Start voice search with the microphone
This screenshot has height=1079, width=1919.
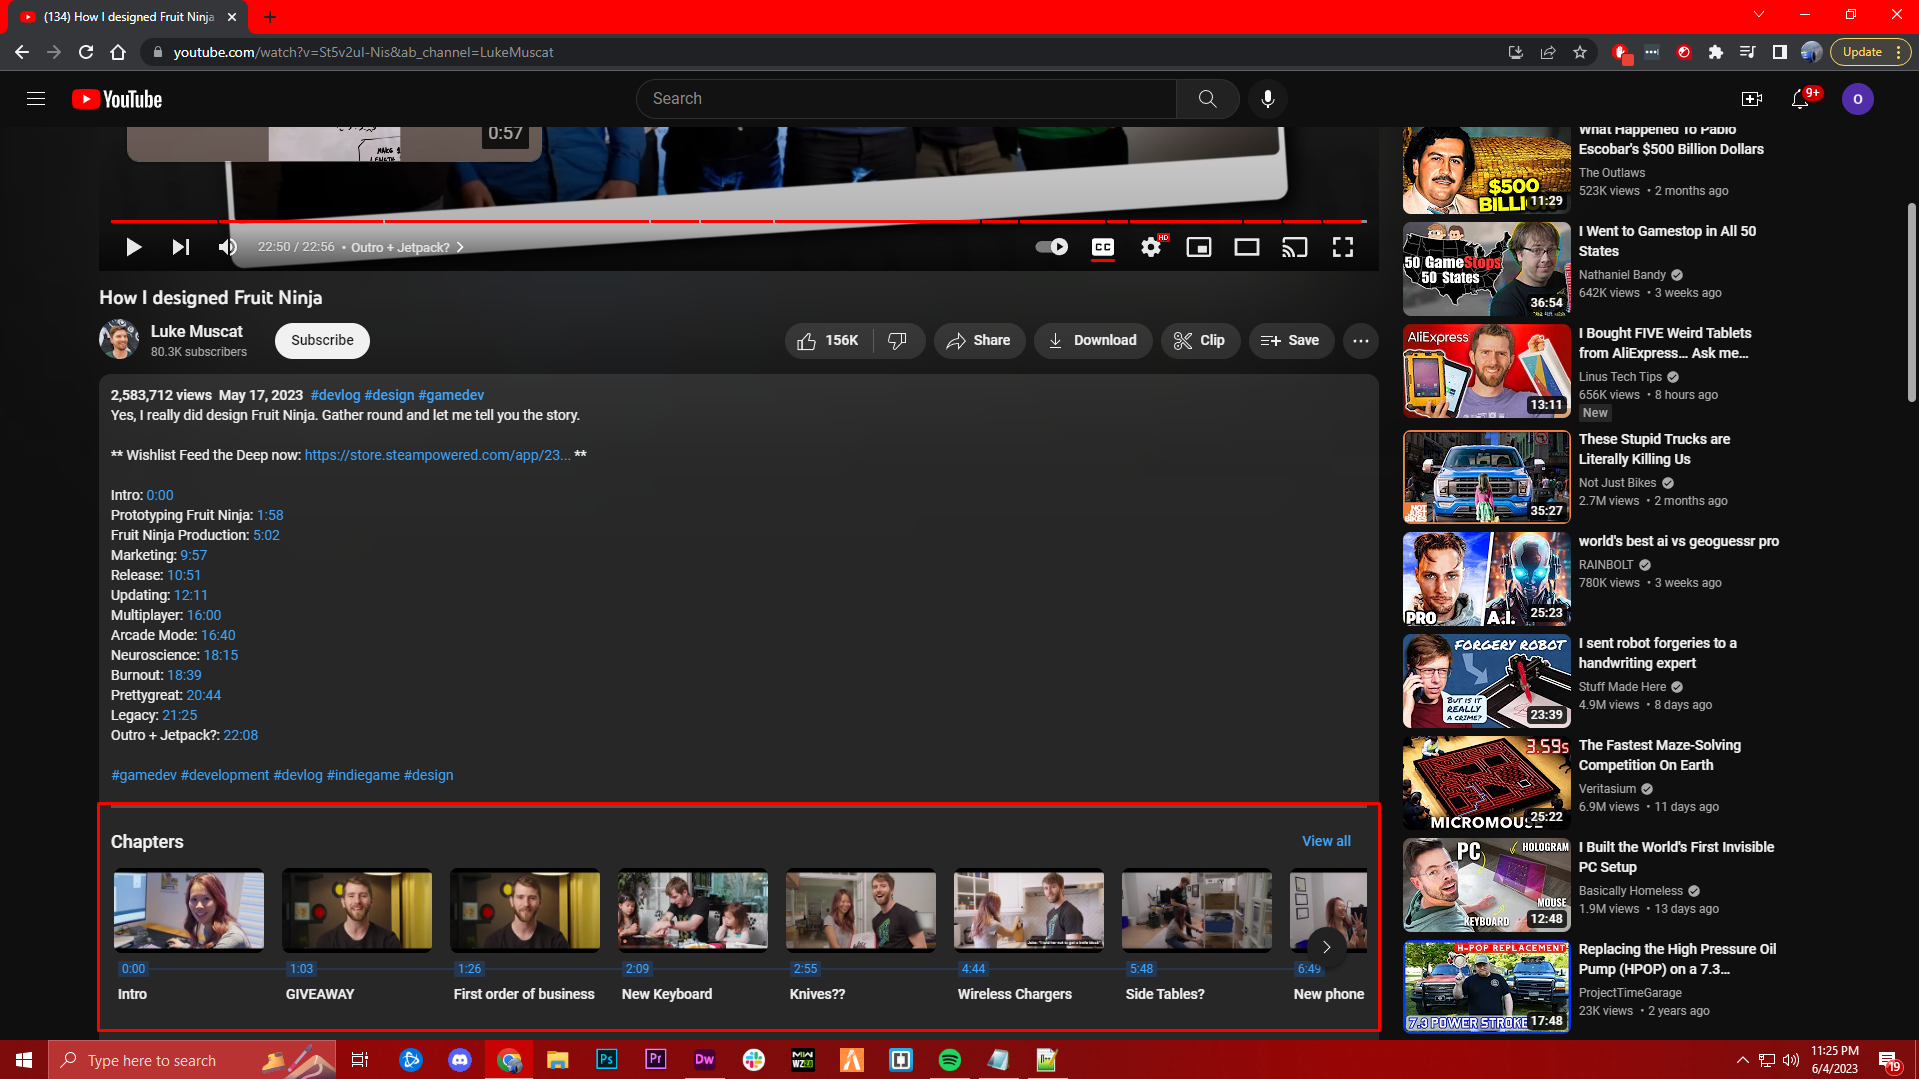click(1267, 99)
